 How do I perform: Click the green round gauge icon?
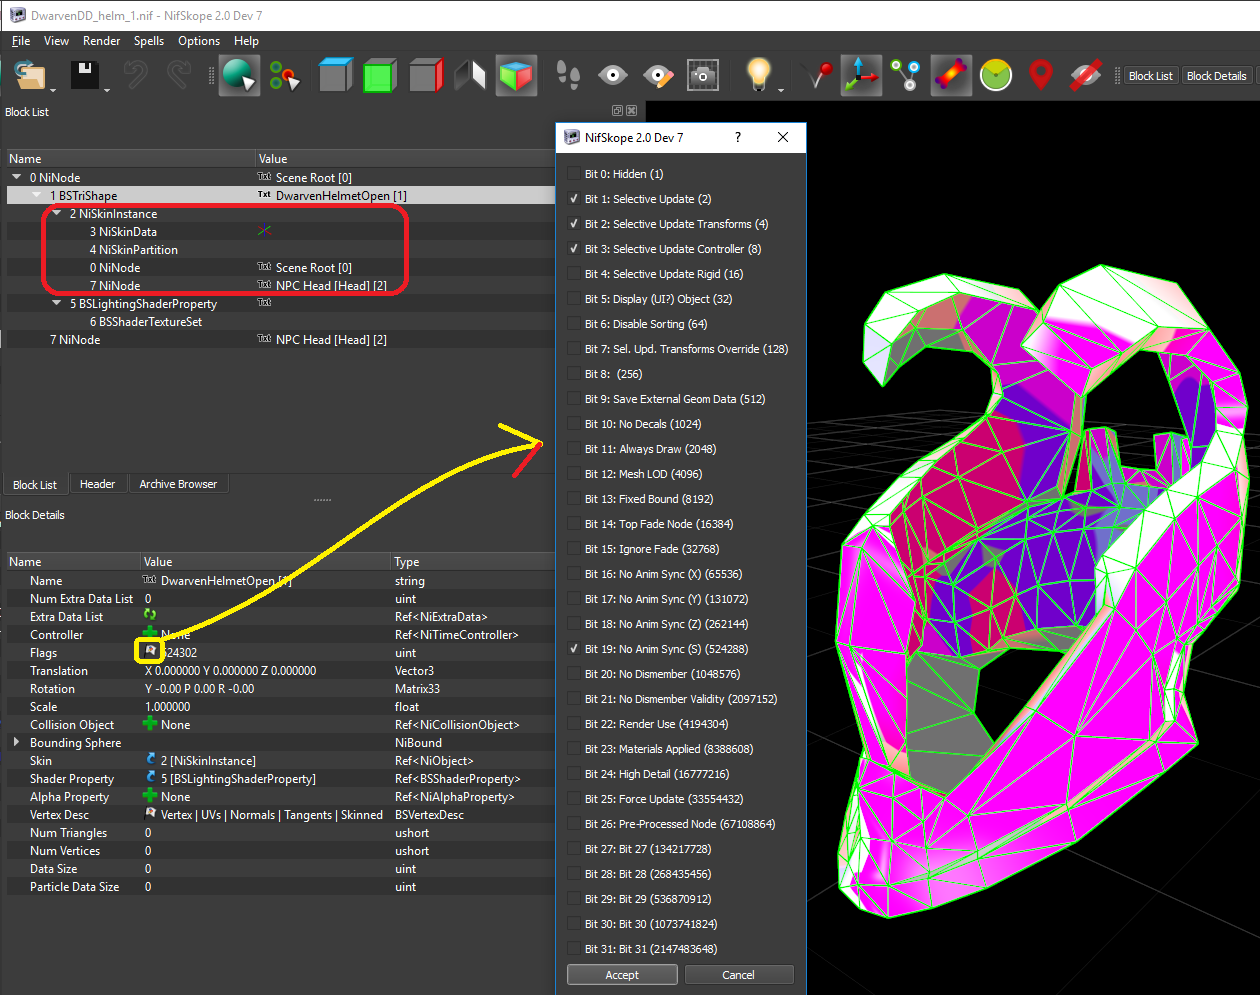996,76
